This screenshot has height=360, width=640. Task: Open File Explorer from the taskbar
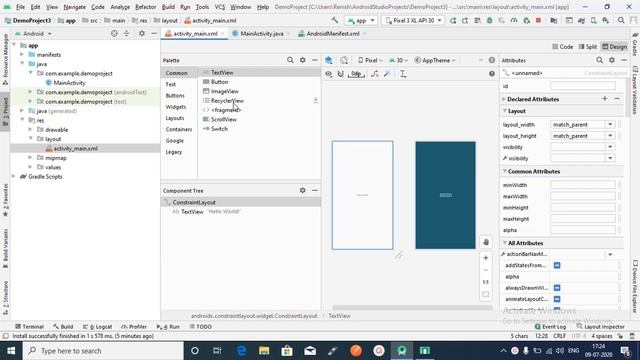tap(264, 351)
